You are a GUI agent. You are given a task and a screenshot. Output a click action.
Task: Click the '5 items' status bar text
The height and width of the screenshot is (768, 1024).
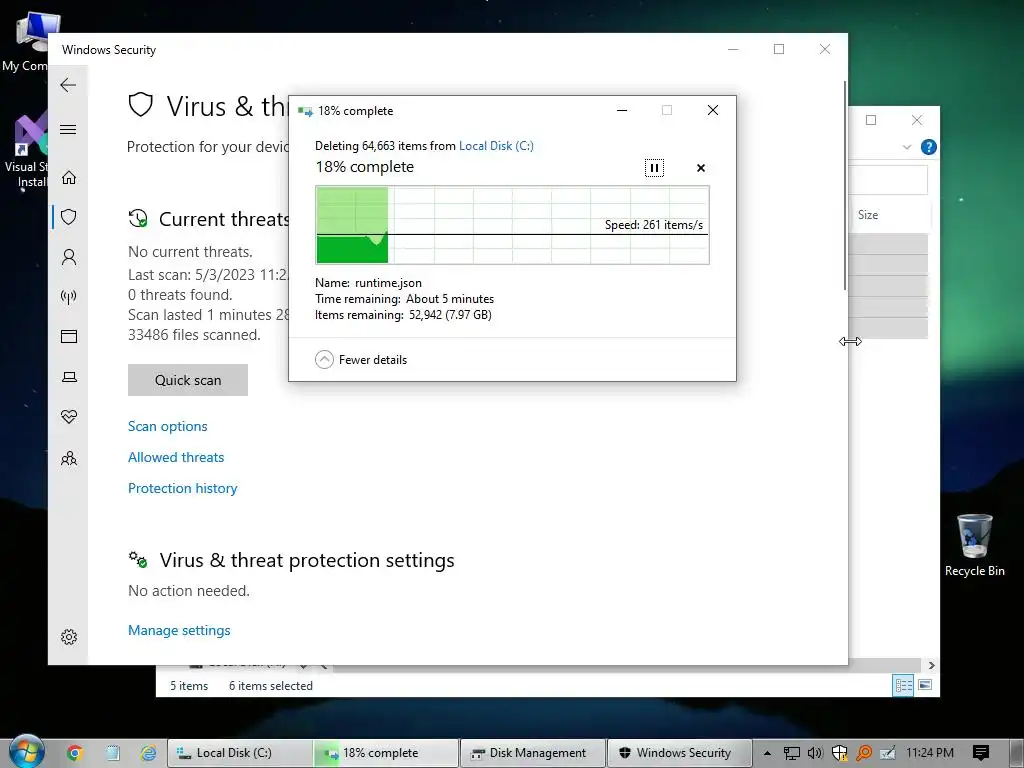coord(189,686)
